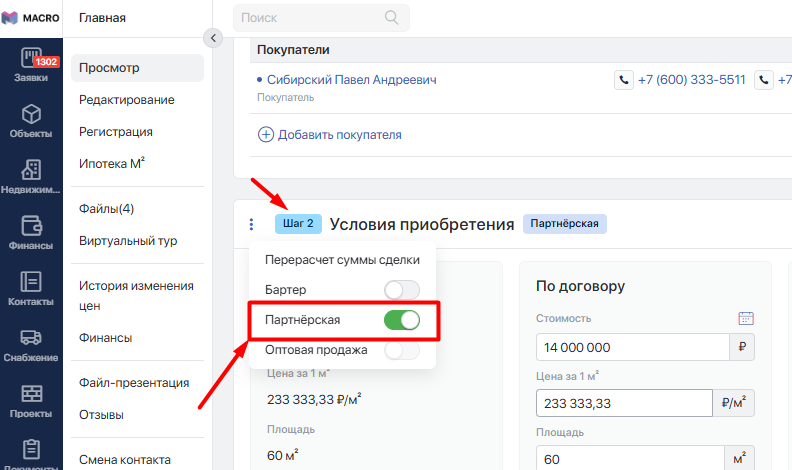Open Контакты icon in sidebar
The width and height of the screenshot is (792, 470).
click(x=30, y=290)
